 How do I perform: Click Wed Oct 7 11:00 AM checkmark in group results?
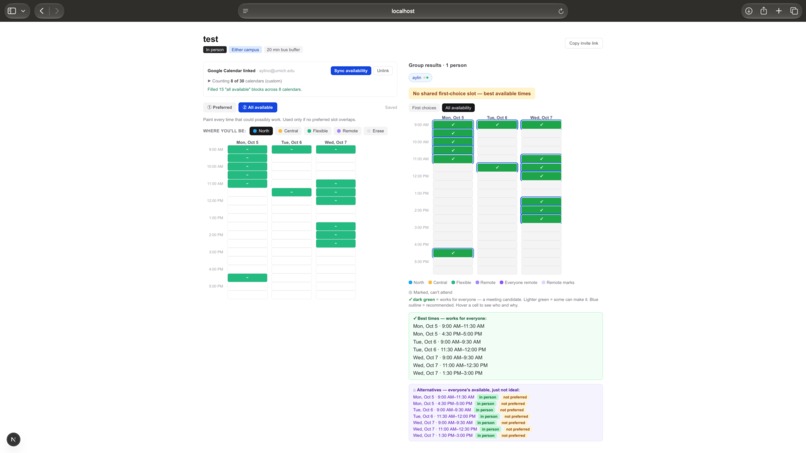click(x=541, y=159)
